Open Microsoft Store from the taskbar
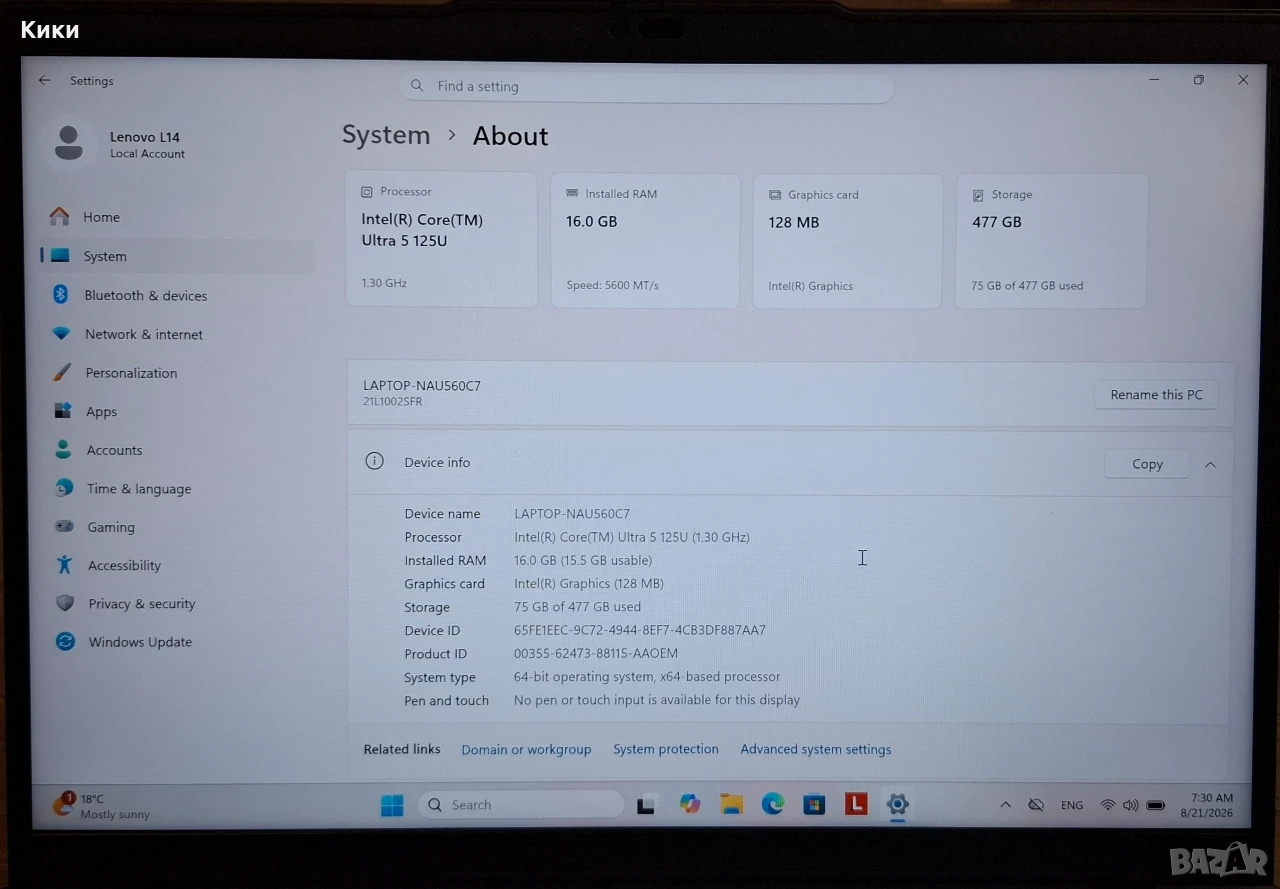This screenshot has width=1280, height=889. point(814,804)
